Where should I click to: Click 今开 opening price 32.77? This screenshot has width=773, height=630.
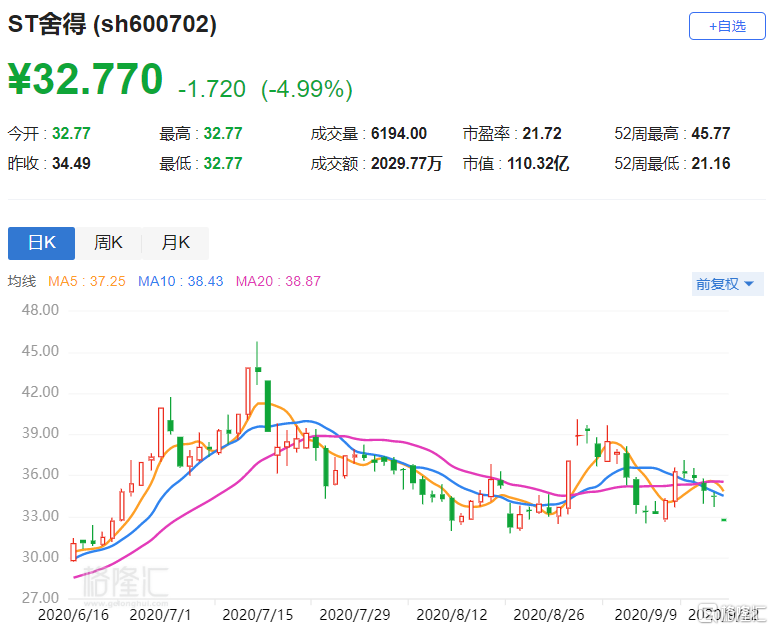71,134
